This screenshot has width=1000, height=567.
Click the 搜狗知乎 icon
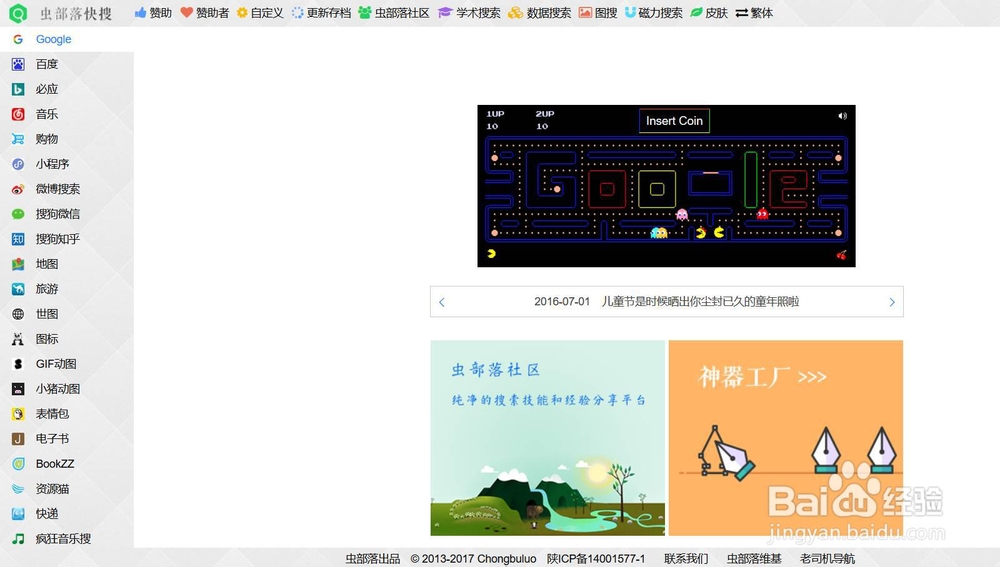tap(18, 239)
